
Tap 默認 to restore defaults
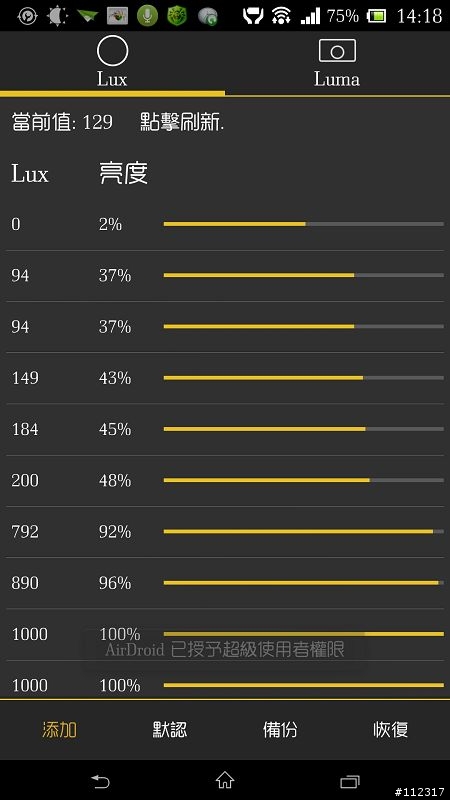170,730
